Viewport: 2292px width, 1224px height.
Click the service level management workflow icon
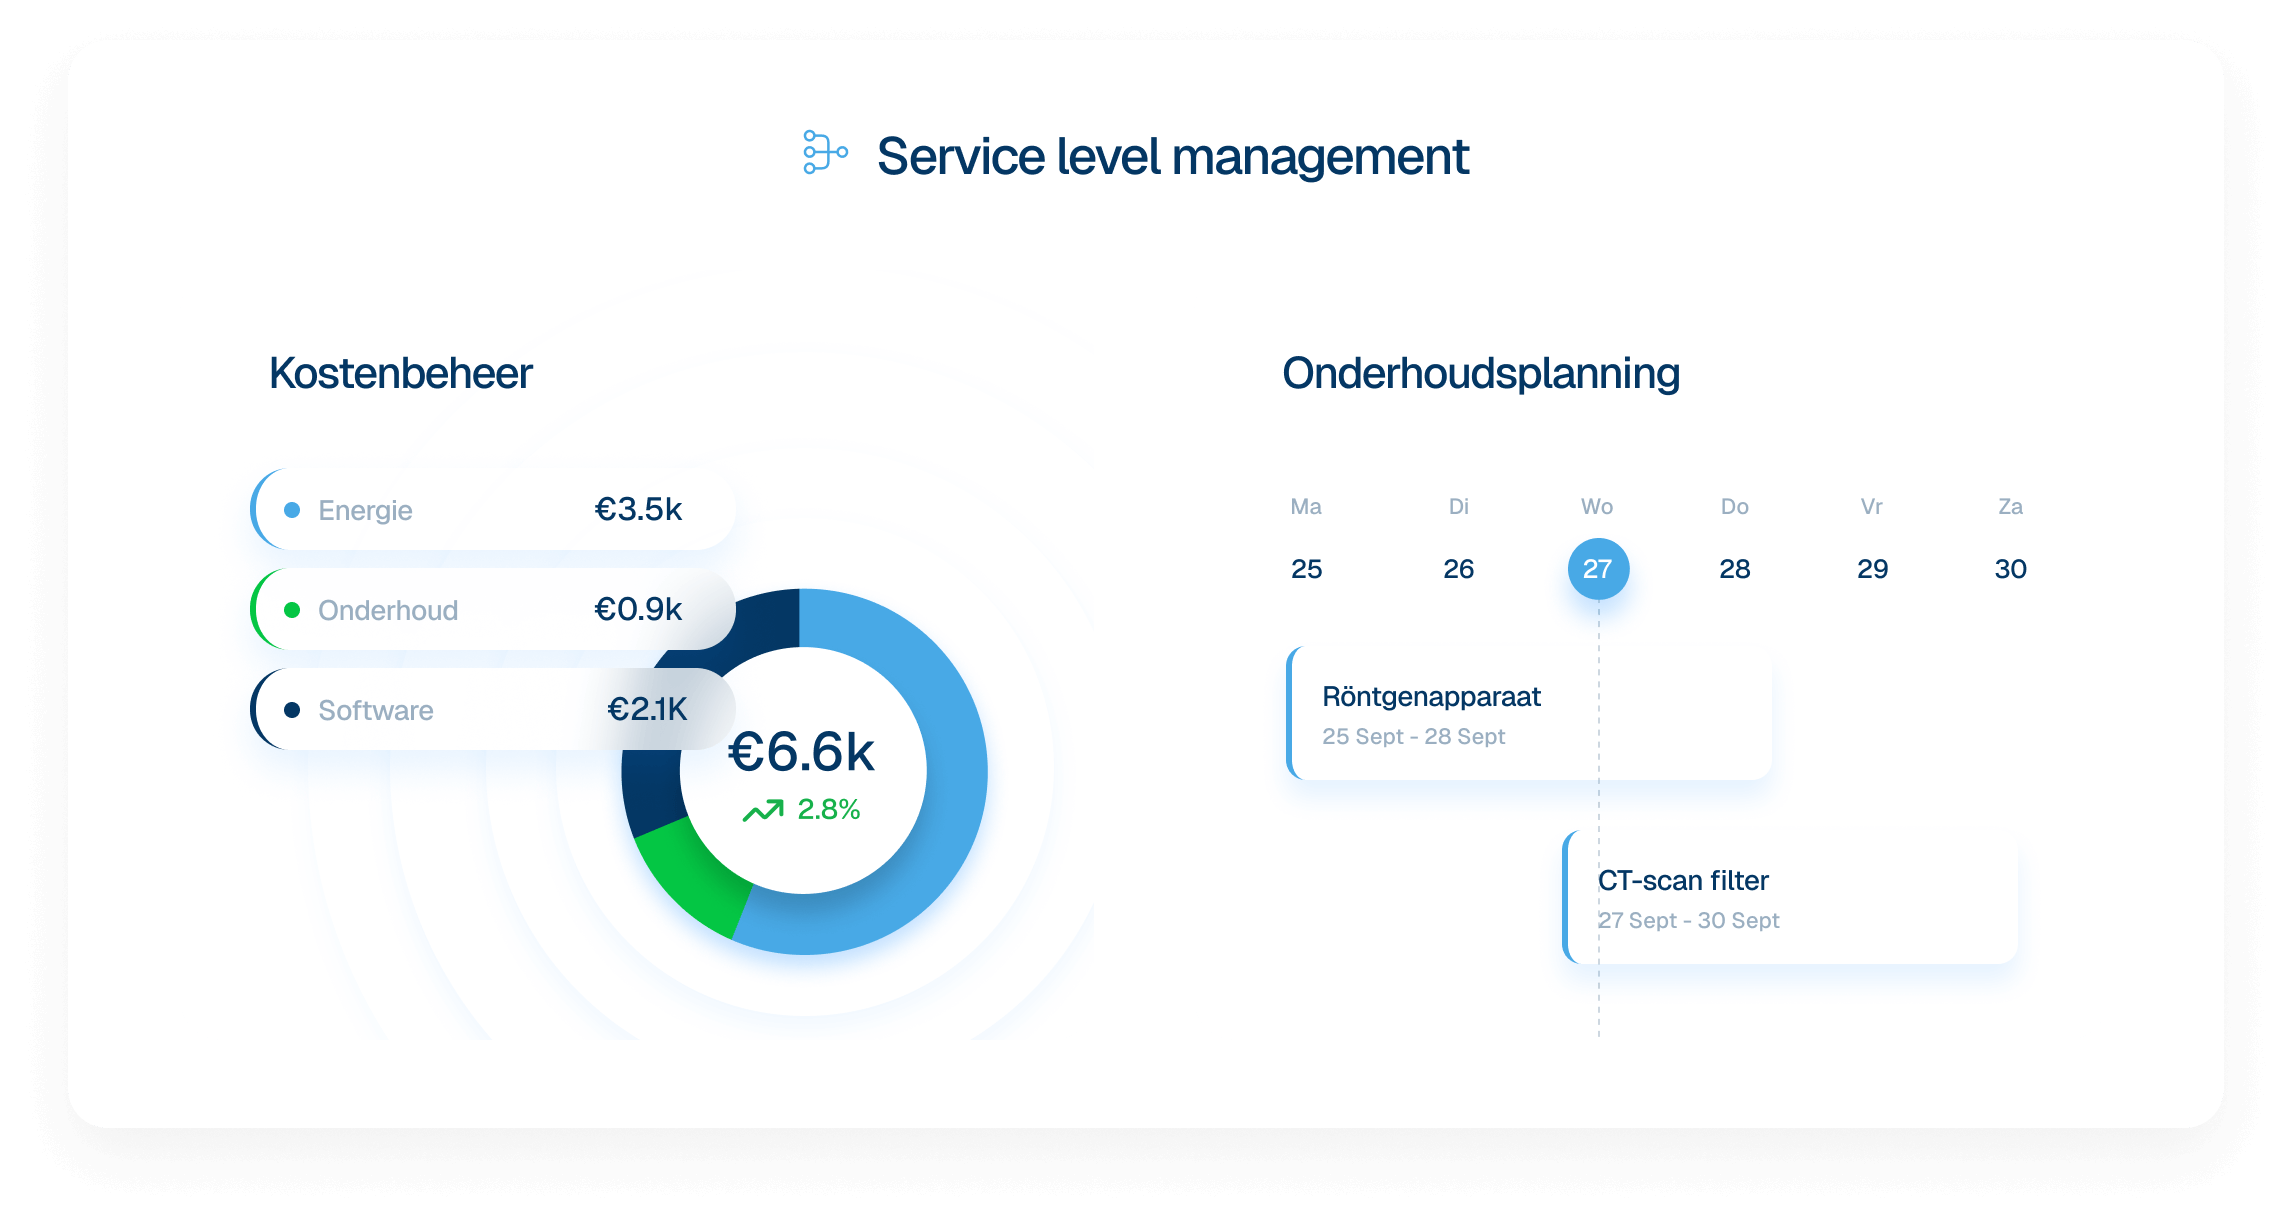pyautogui.click(x=825, y=153)
